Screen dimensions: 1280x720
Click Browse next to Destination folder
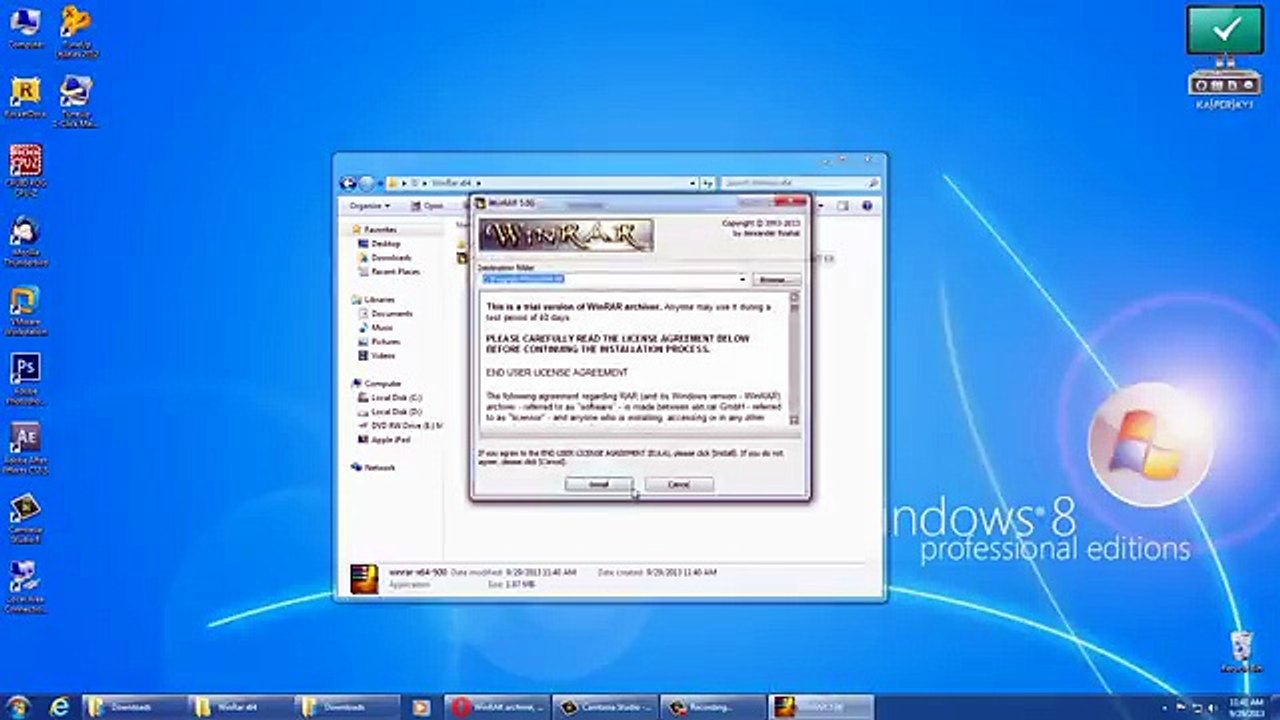click(x=775, y=279)
